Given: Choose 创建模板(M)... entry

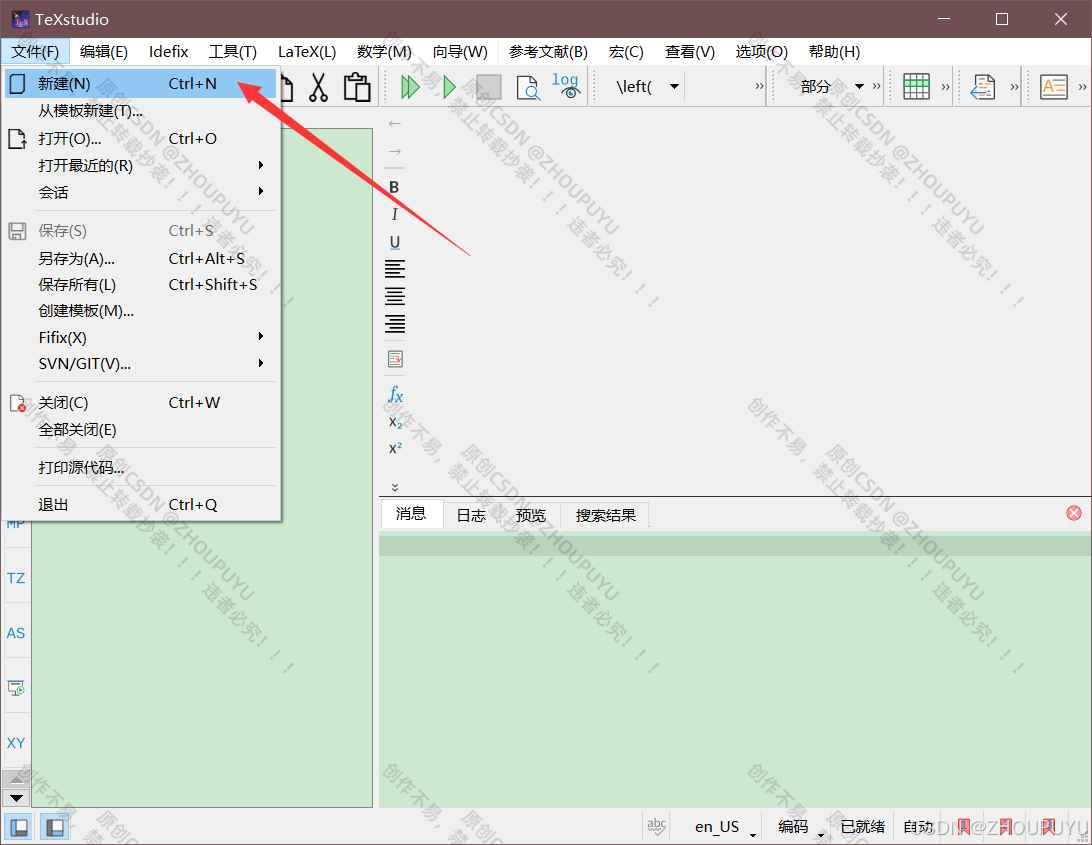Looking at the screenshot, I should (x=141, y=311).
